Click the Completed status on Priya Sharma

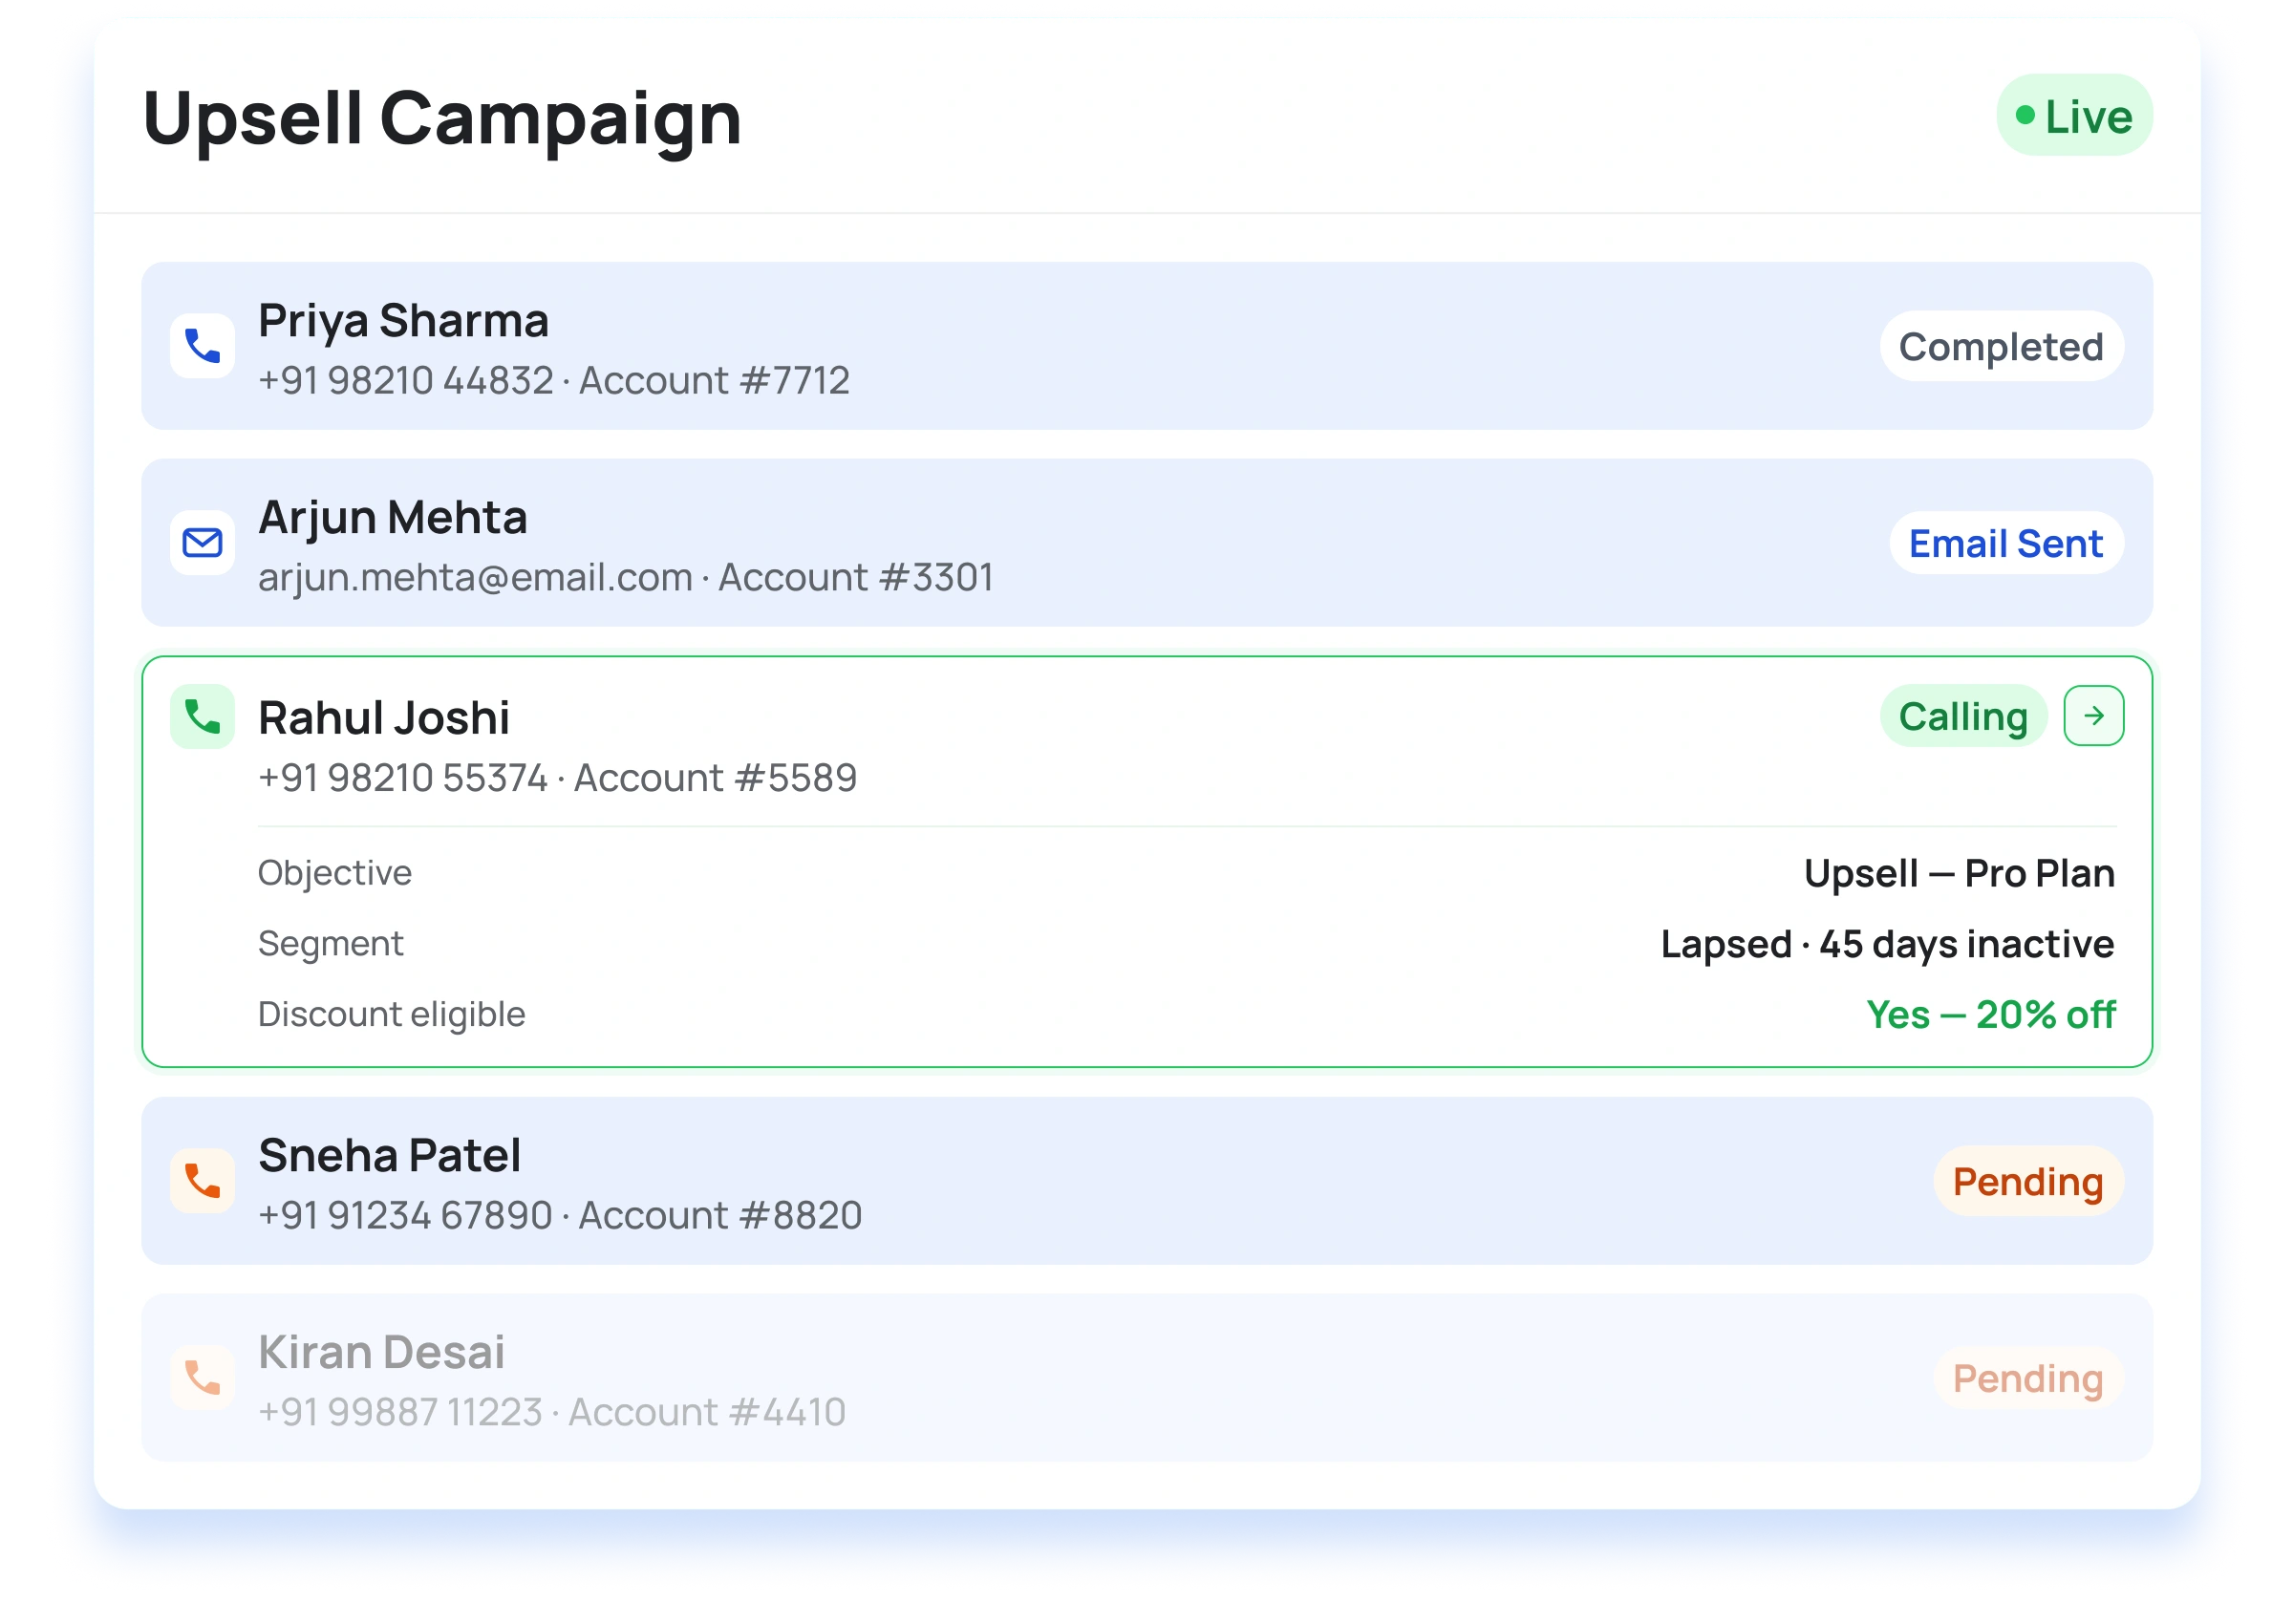(x=2001, y=347)
